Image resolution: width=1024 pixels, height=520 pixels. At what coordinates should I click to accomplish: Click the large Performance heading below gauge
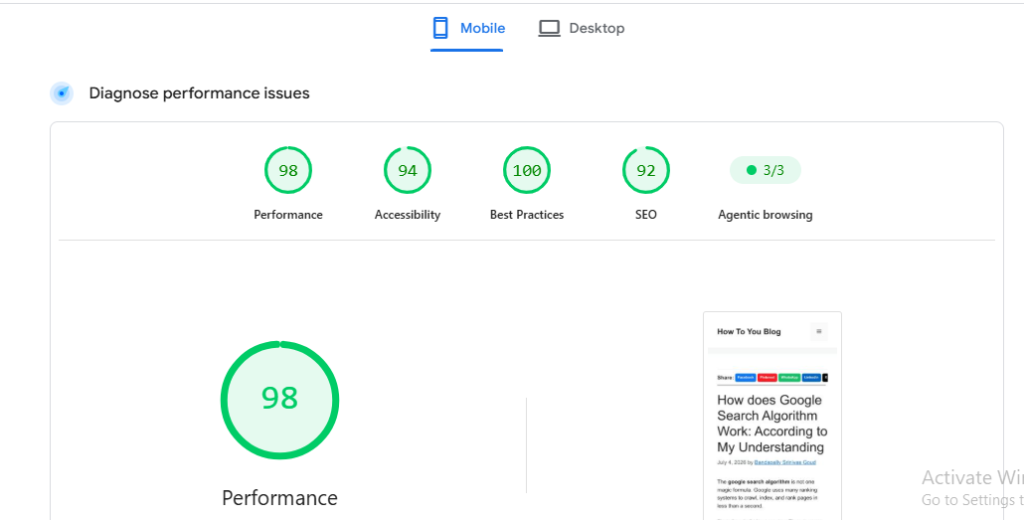point(280,498)
